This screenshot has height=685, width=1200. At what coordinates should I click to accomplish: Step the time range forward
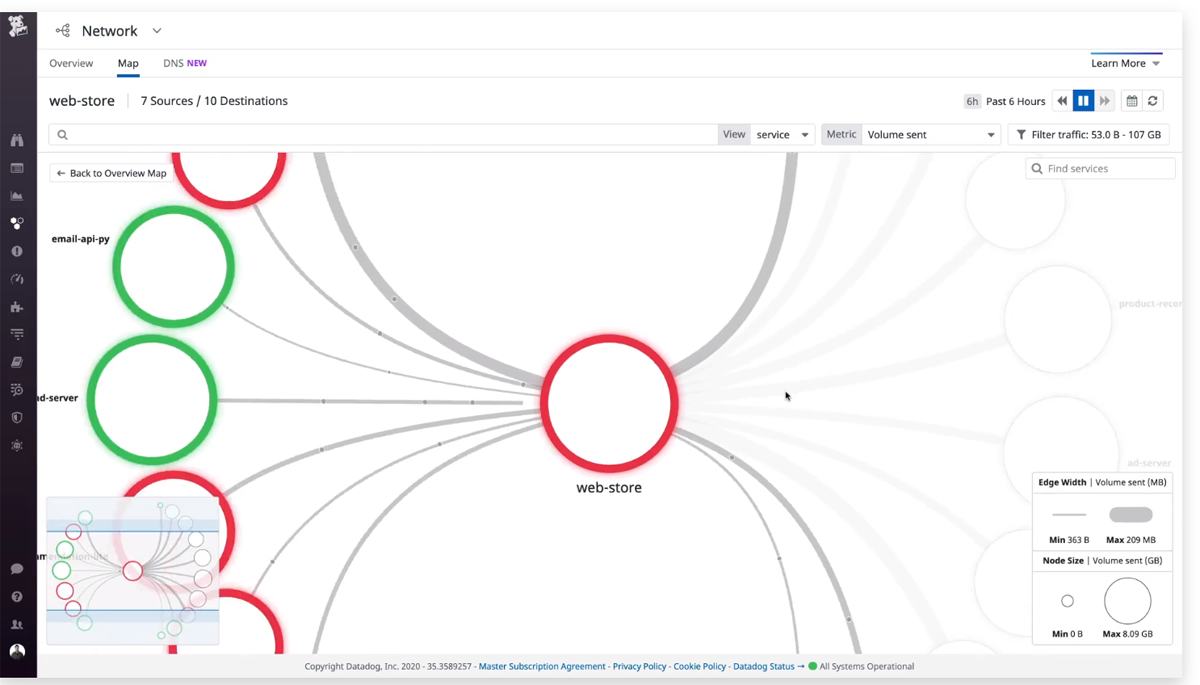tap(1105, 101)
